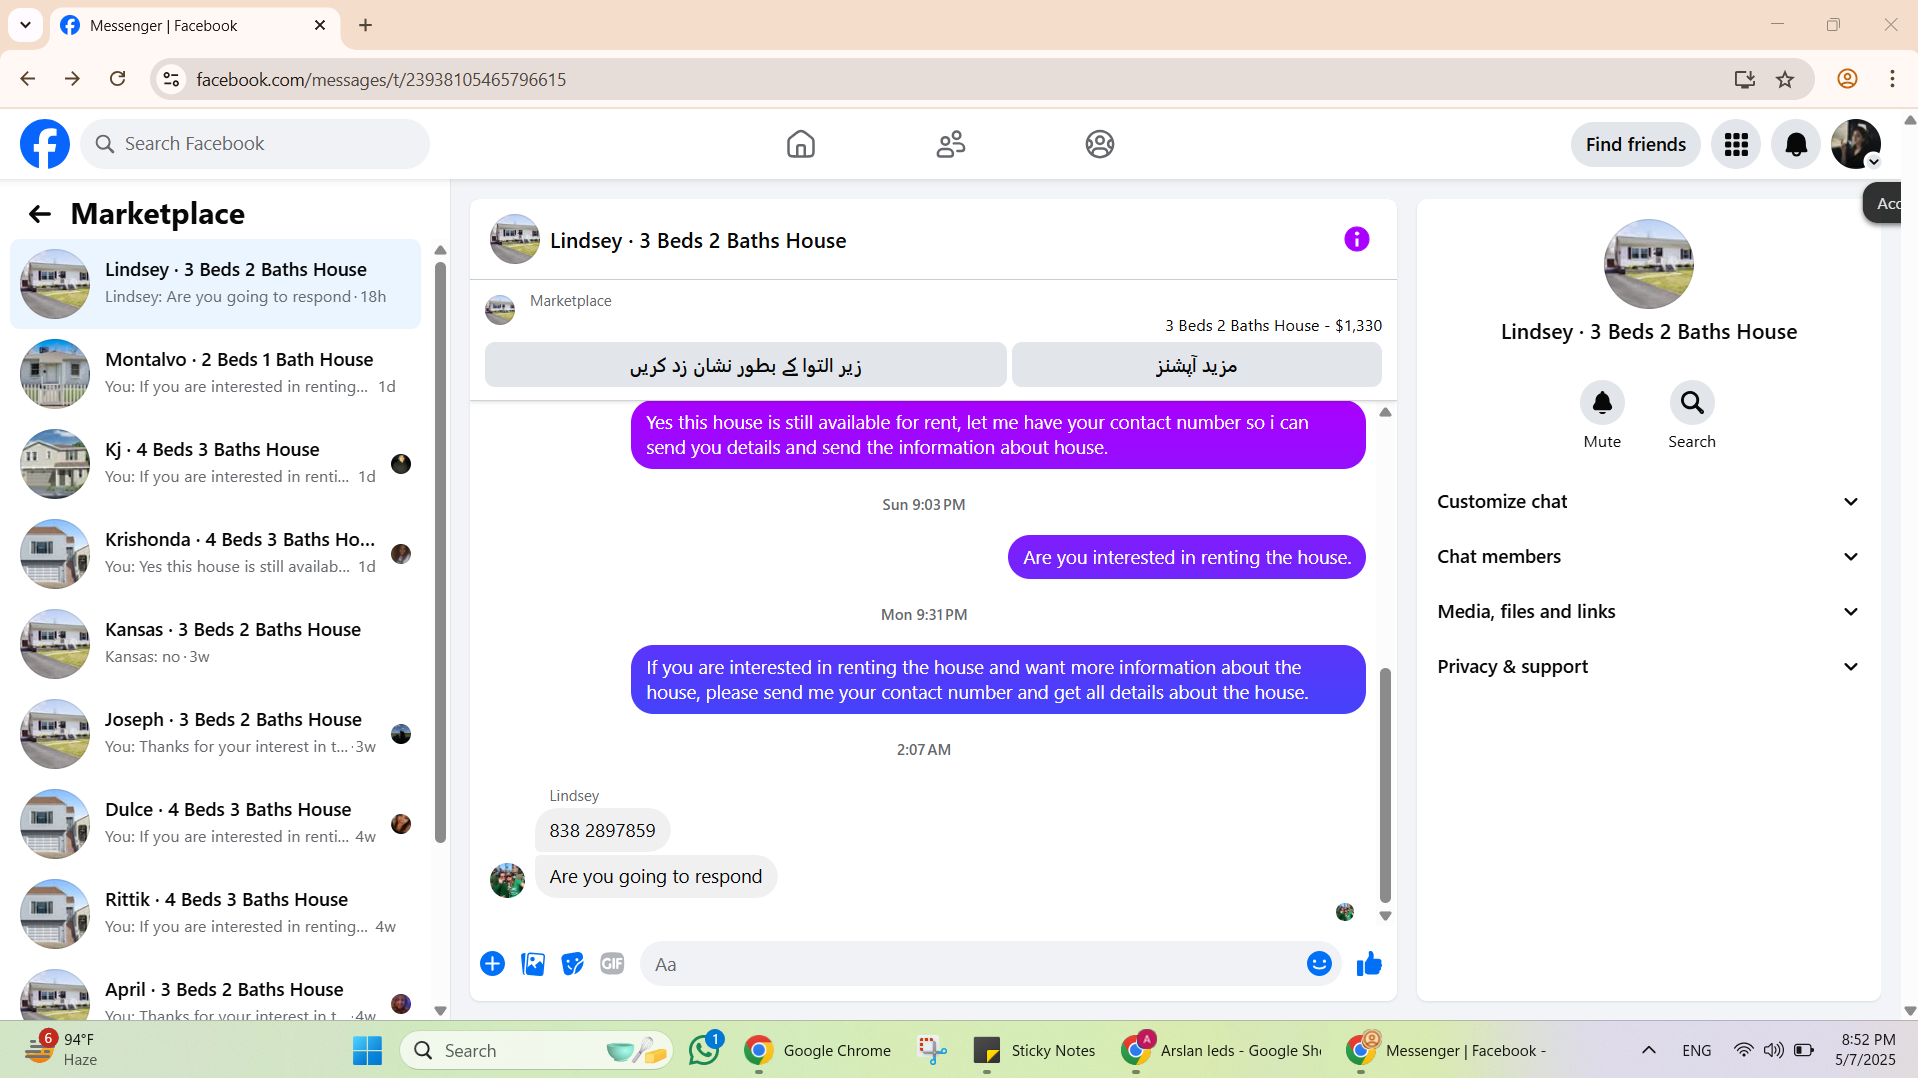This screenshot has width=1918, height=1078.
Task: Open the Joseph 3 Beds 2 Baths conversation
Action: [x=215, y=733]
